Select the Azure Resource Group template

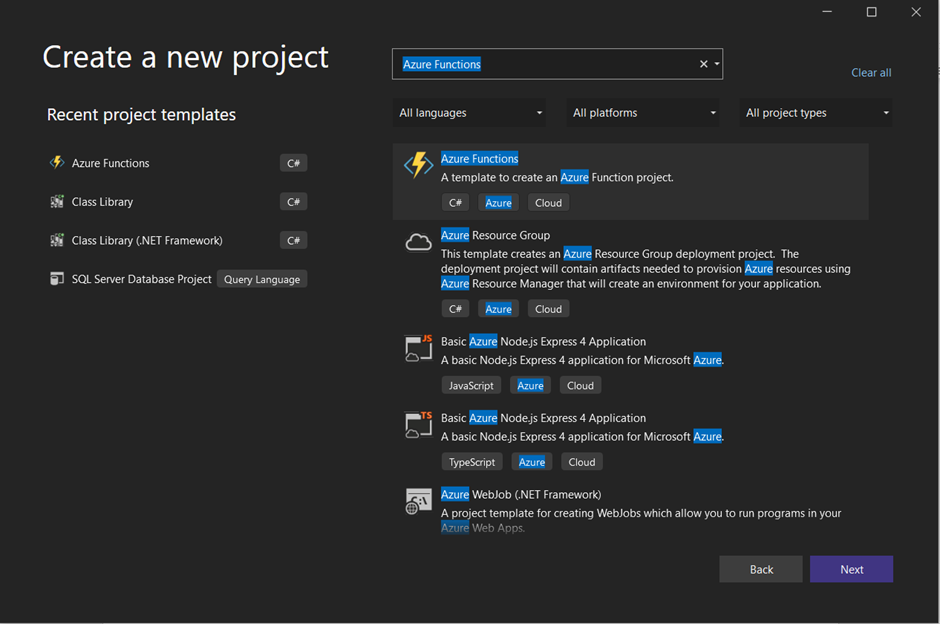[x=631, y=272]
